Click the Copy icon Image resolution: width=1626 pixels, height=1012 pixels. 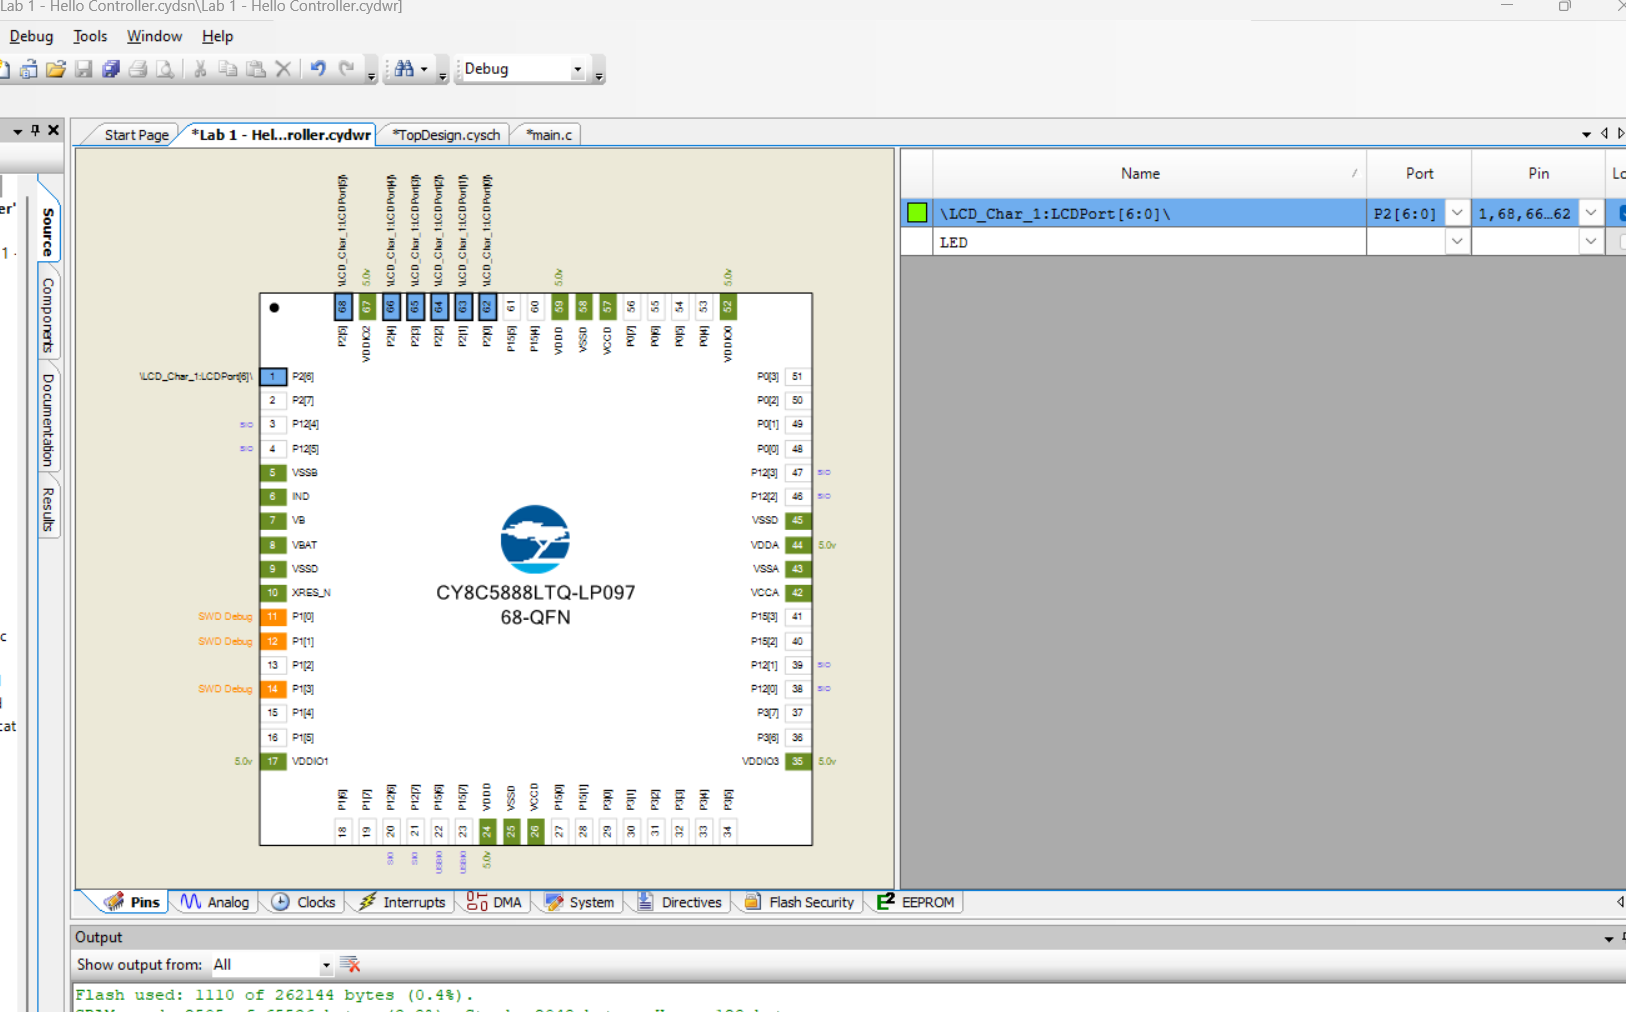point(228,69)
